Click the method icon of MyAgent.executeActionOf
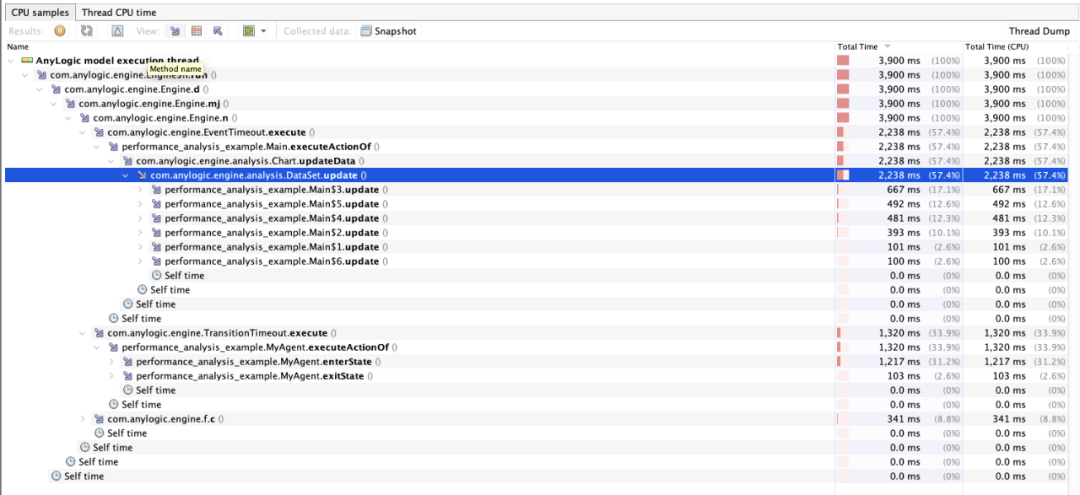This screenshot has height=495, width=1080. tap(113, 347)
